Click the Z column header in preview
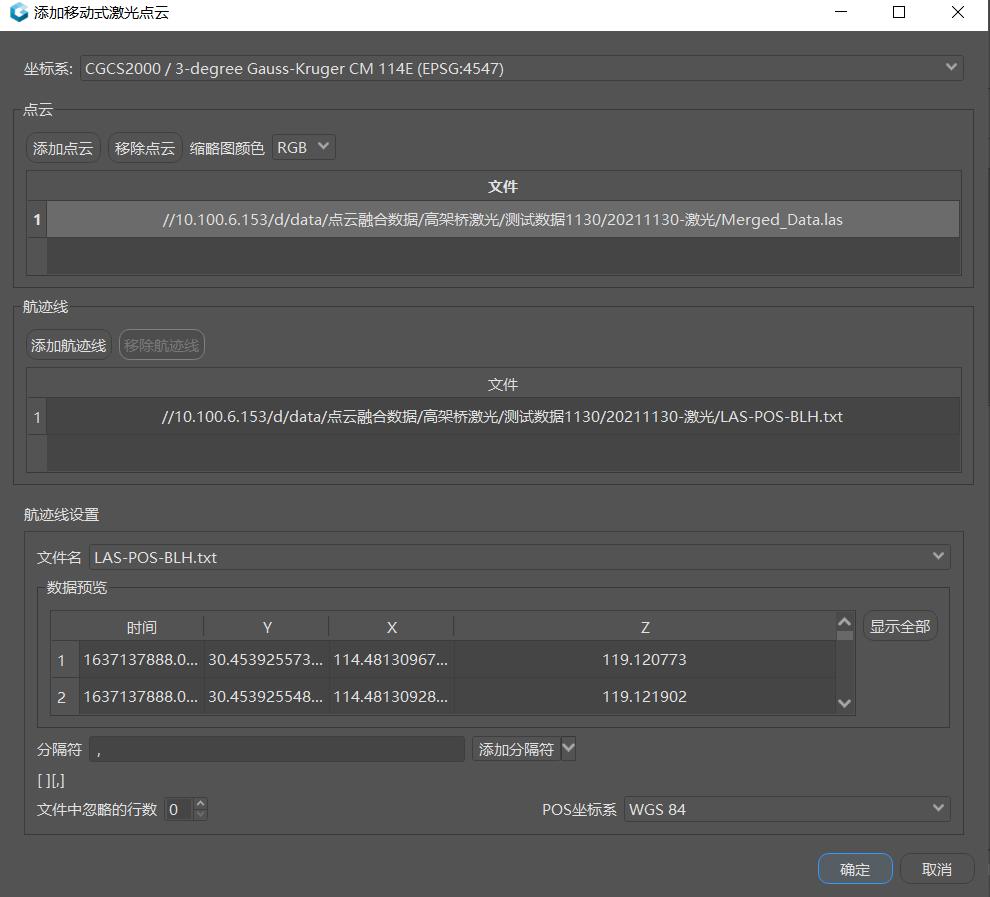 (x=645, y=627)
